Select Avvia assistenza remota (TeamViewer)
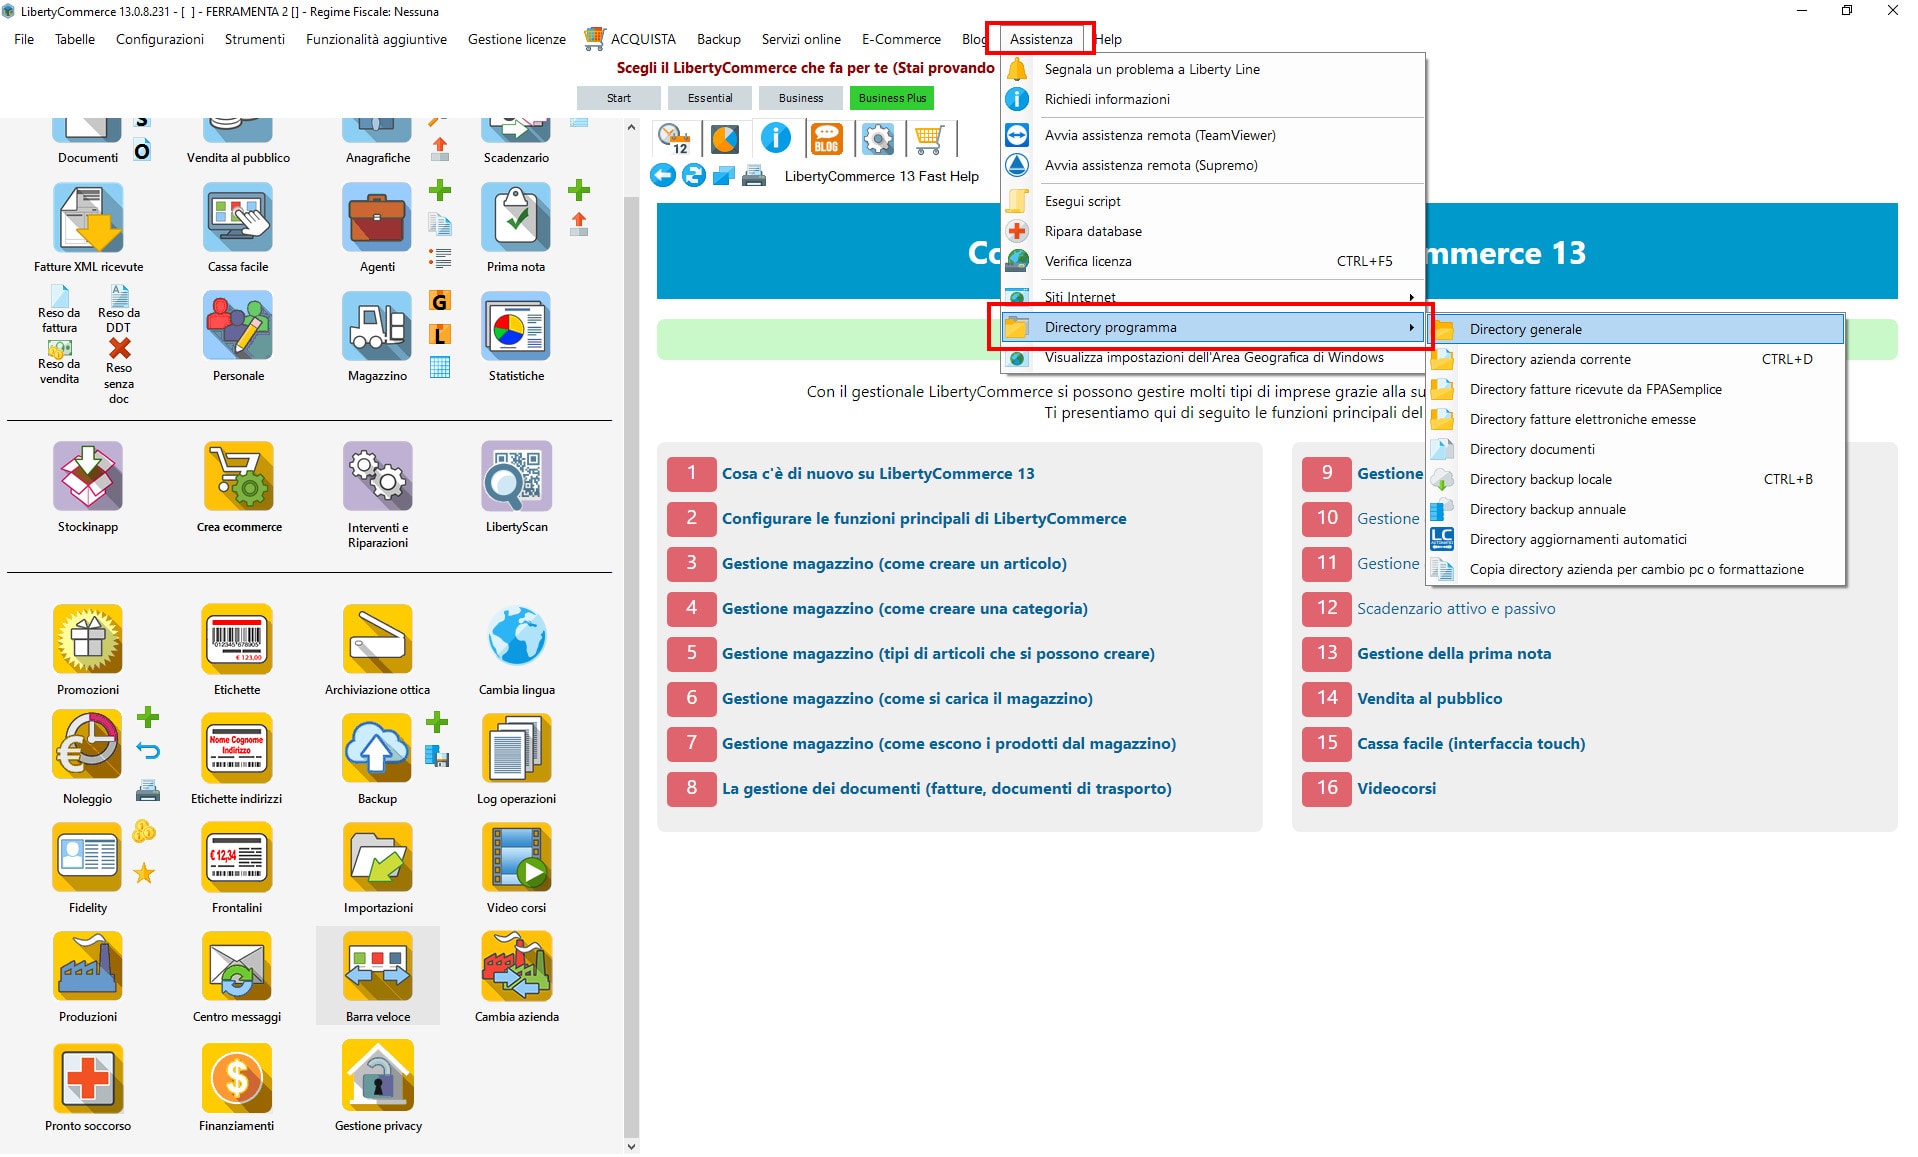The image size is (1918, 1157). 1212,135
